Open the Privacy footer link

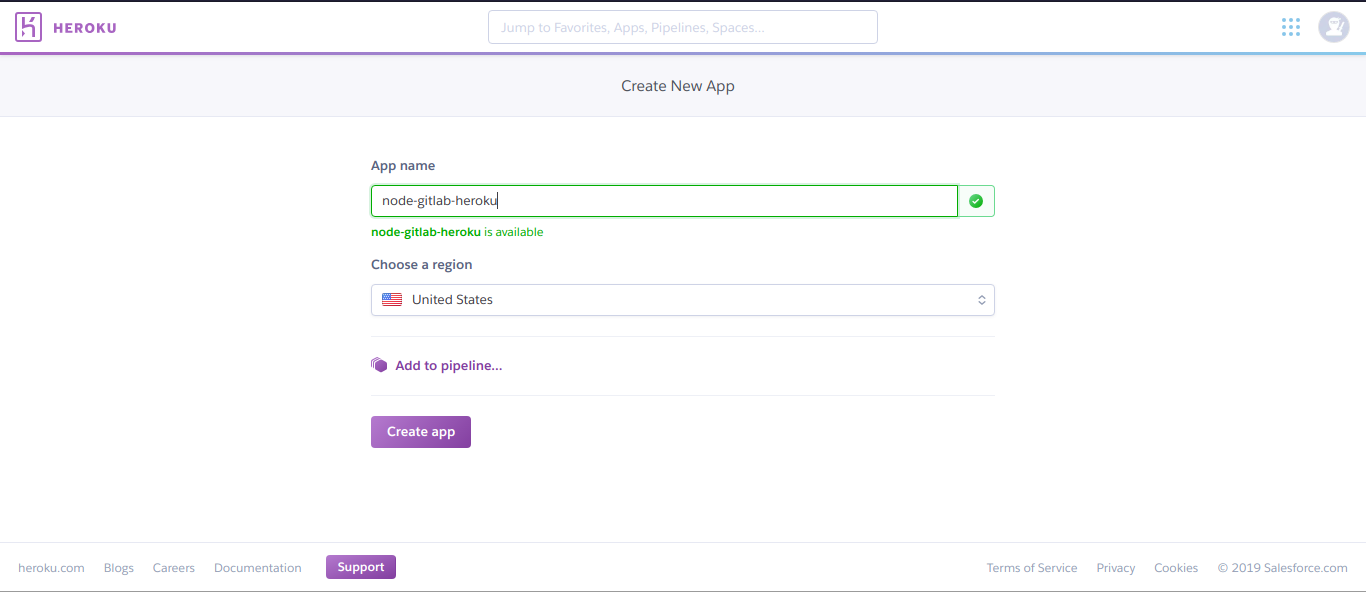pos(1116,568)
